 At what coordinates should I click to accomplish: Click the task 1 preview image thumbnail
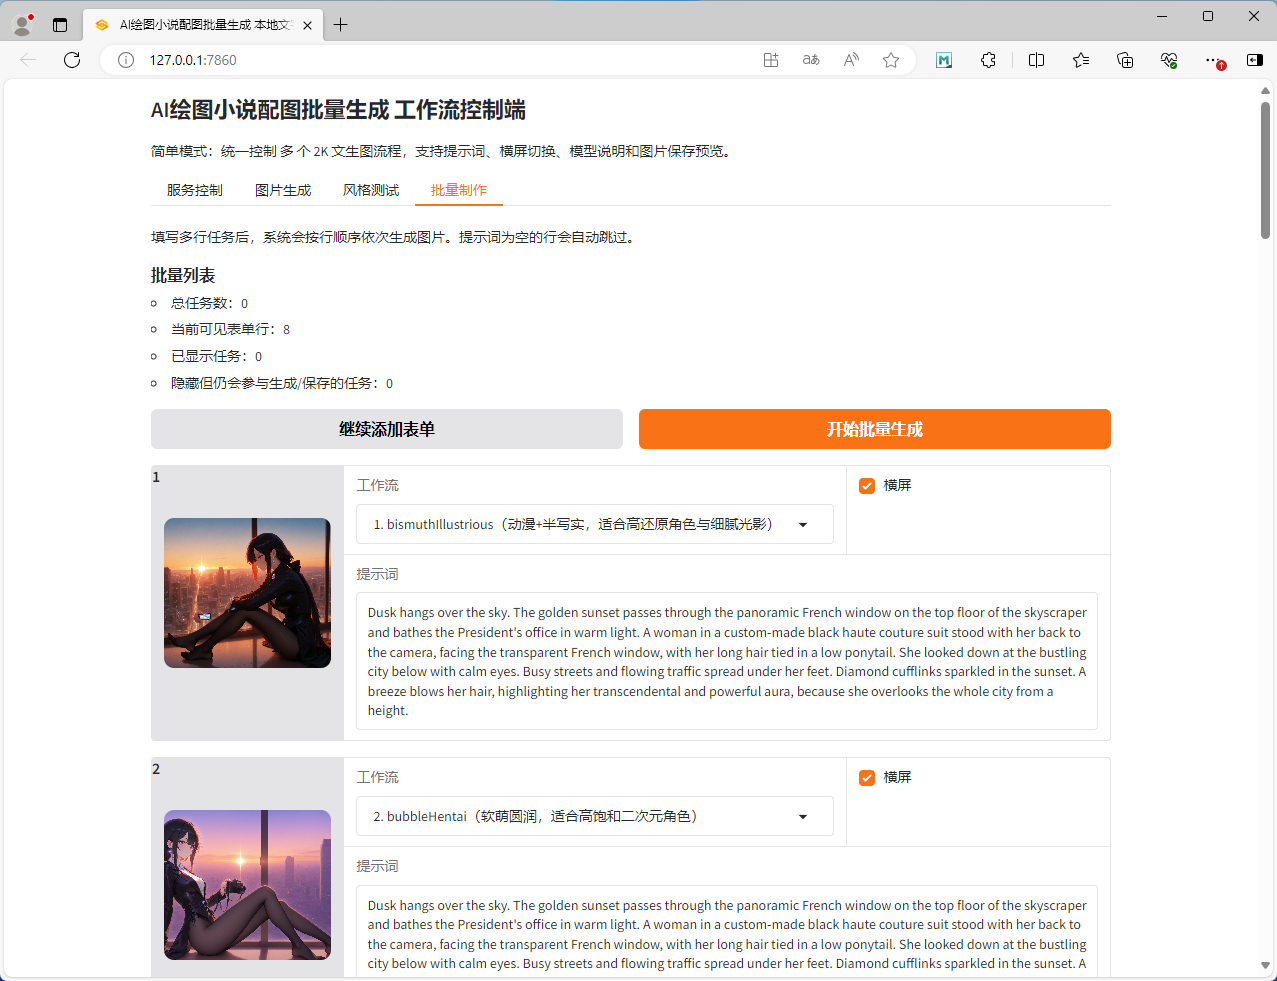(x=247, y=593)
